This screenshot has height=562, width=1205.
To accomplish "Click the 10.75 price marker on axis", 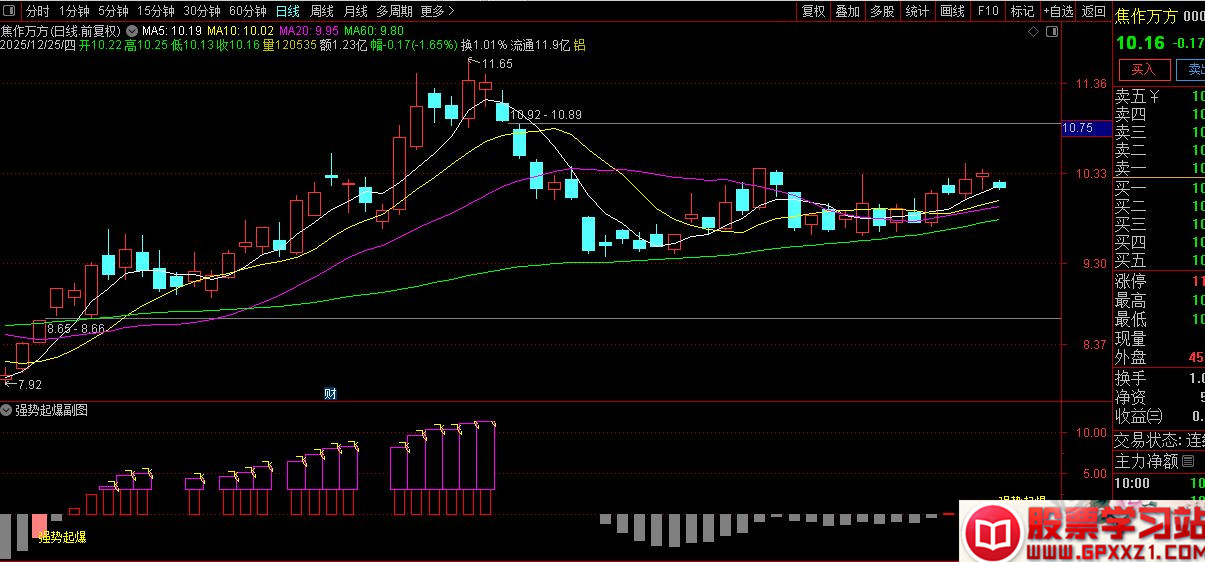I will 1084,128.
